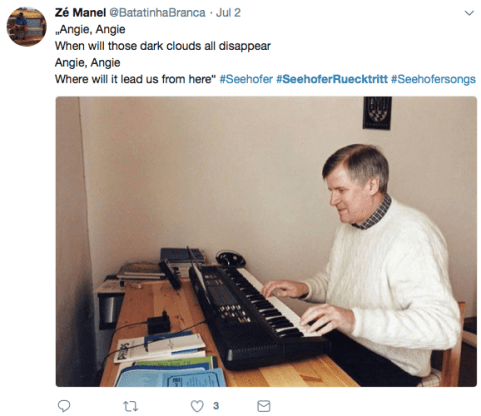Open Zé Manel's profile picture
The image size is (481, 416).
click(x=27, y=27)
